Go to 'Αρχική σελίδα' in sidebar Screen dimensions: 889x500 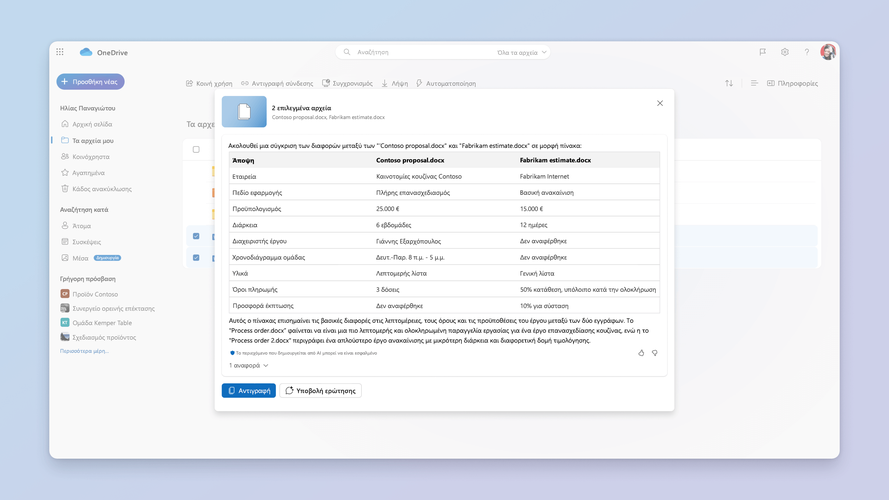(90, 124)
